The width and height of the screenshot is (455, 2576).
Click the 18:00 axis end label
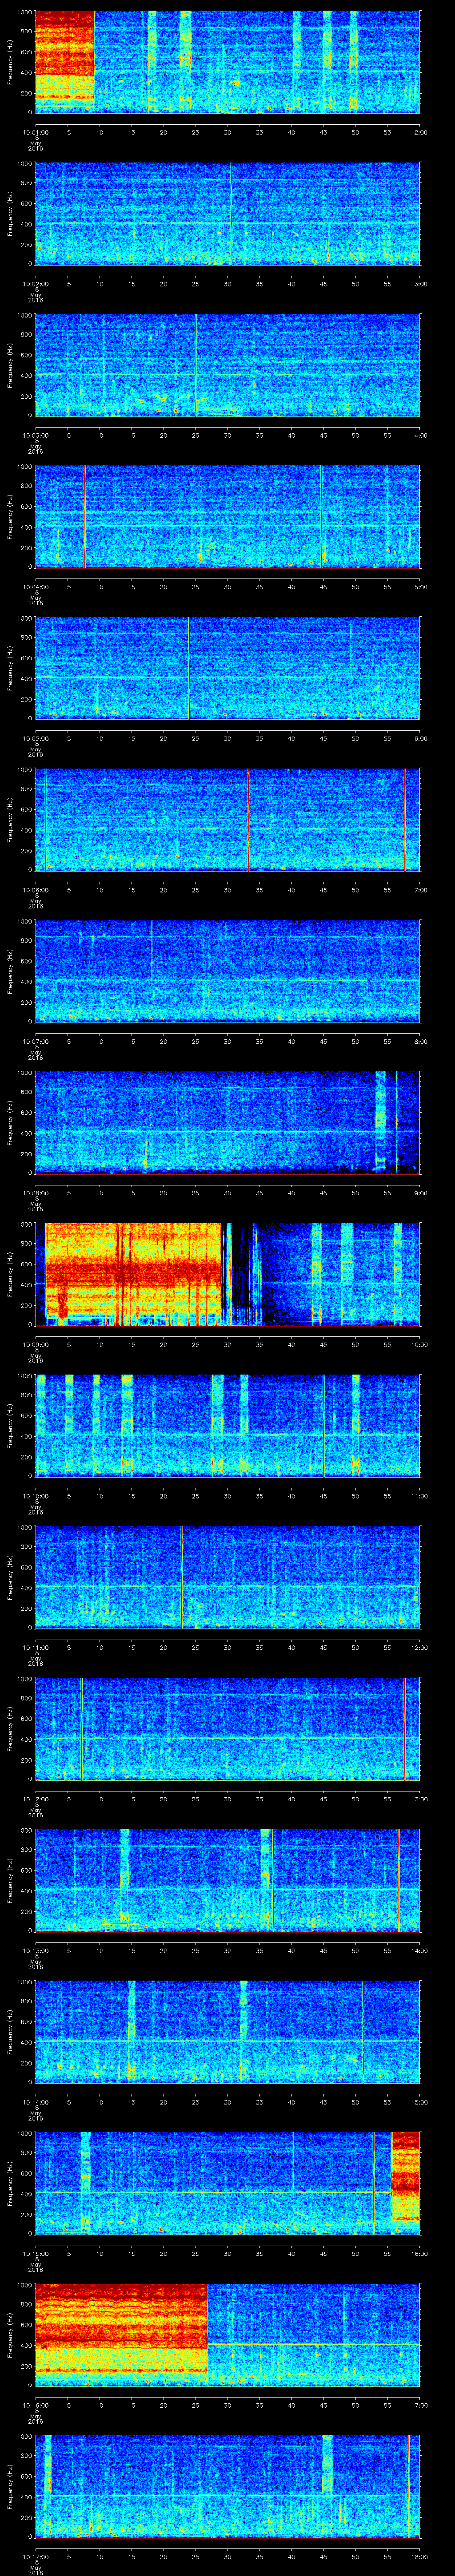point(419,2556)
